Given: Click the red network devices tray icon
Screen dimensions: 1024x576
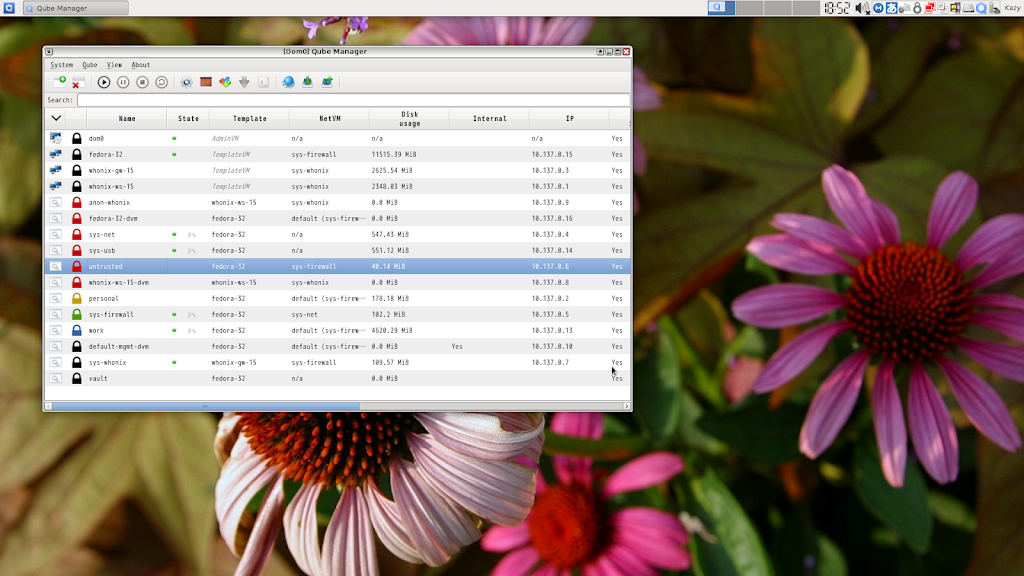Looking at the screenshot, I should click(x=930, y=8).
